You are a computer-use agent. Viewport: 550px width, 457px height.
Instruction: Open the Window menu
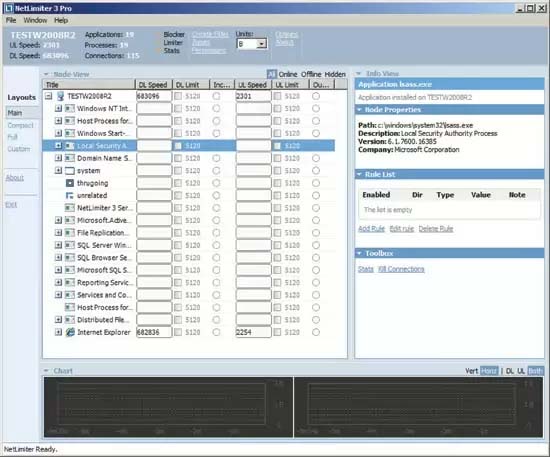35,20
